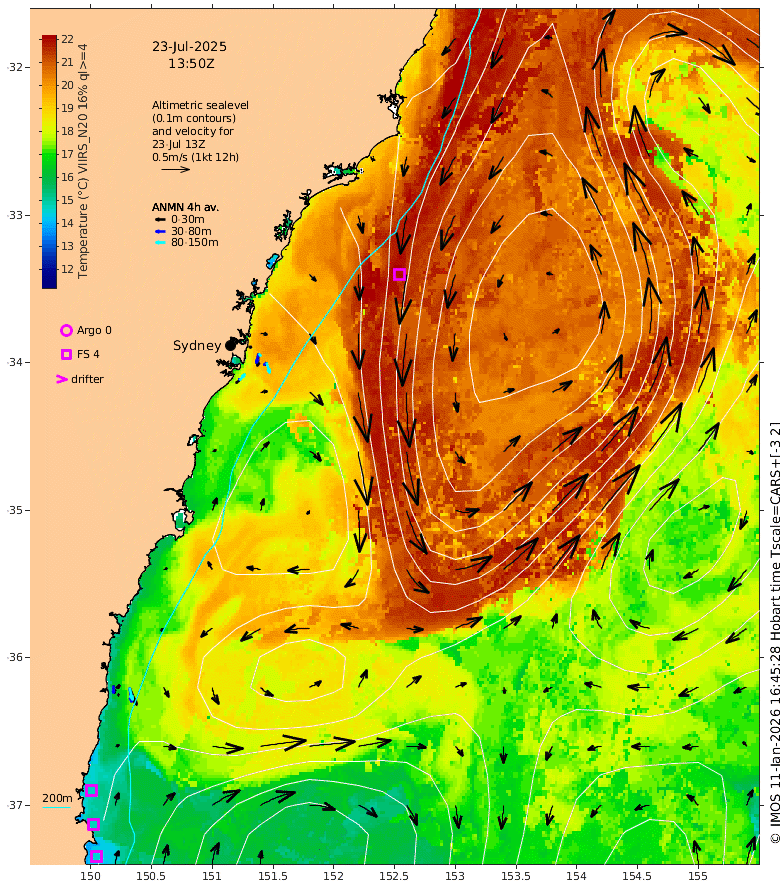780x890 pixels.
Task: Click the -33 latitude axis label
Action: (15, 215)
